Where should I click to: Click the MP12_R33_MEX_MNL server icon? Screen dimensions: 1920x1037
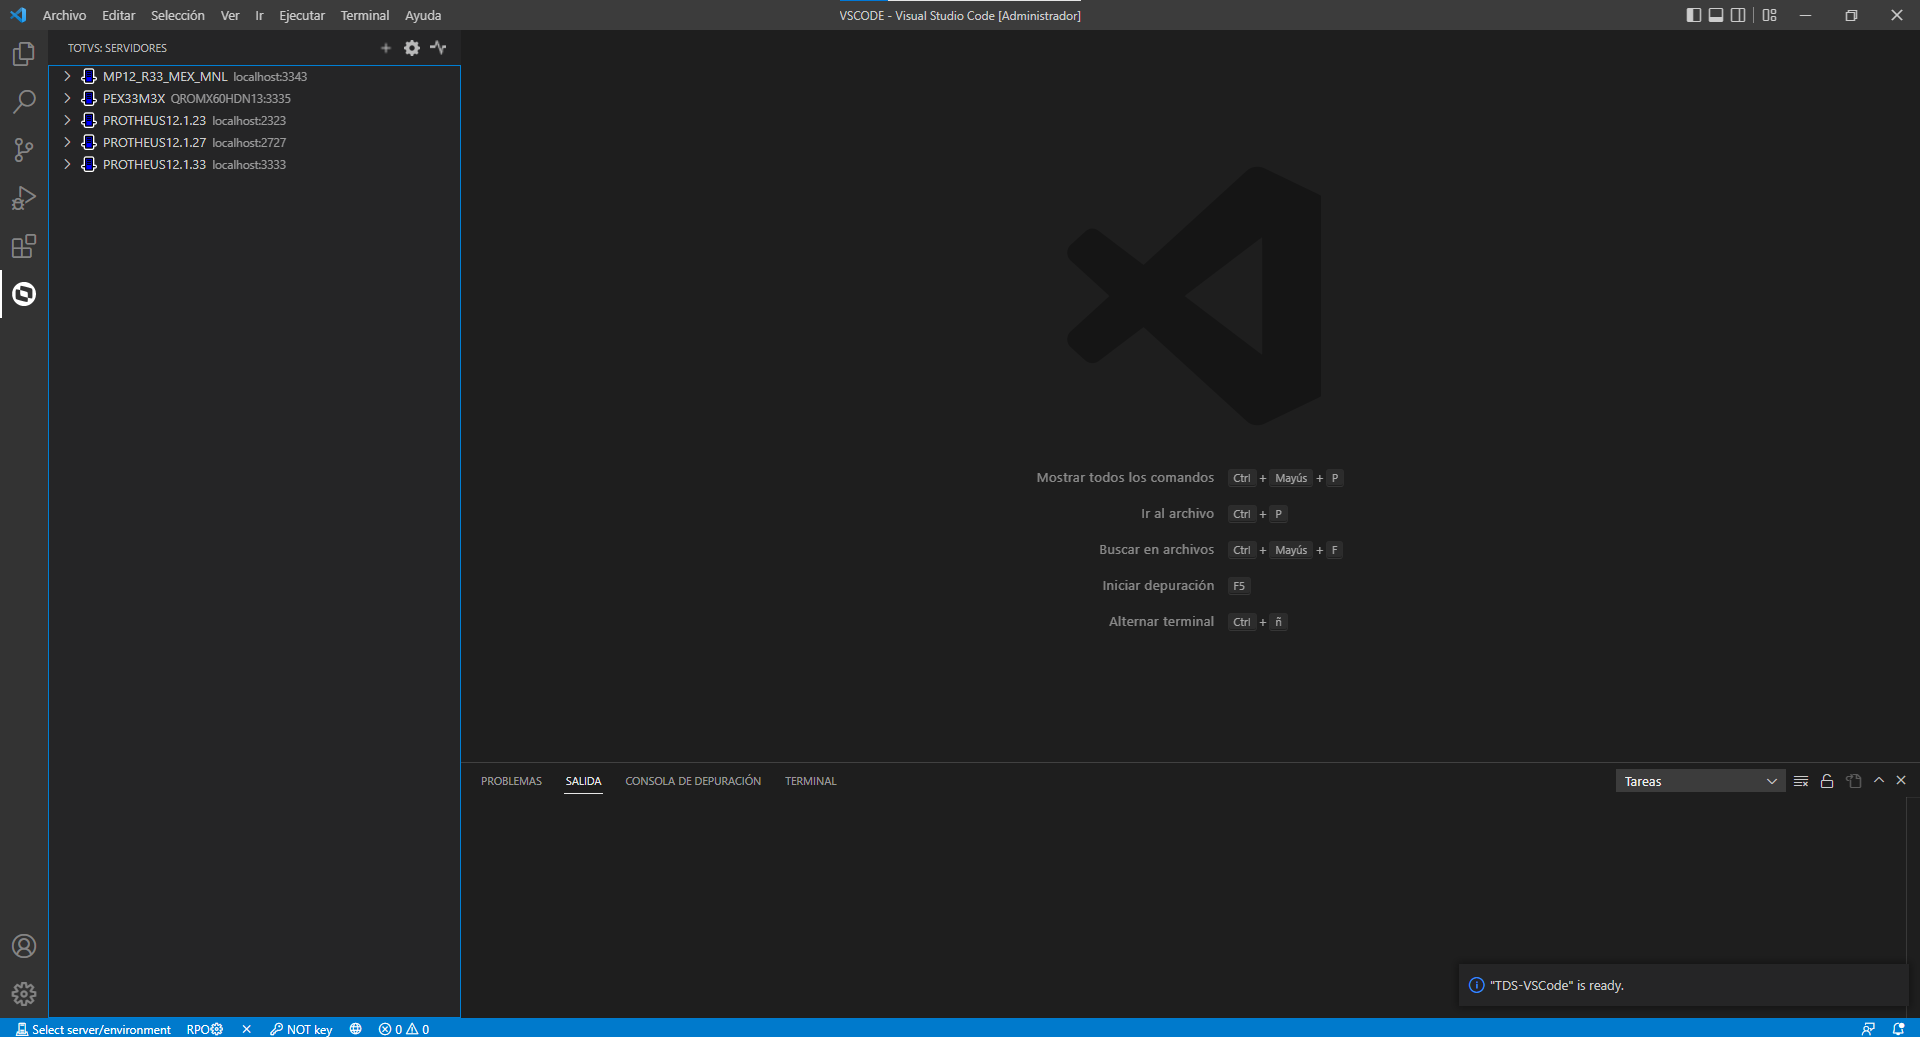(89, 76)
